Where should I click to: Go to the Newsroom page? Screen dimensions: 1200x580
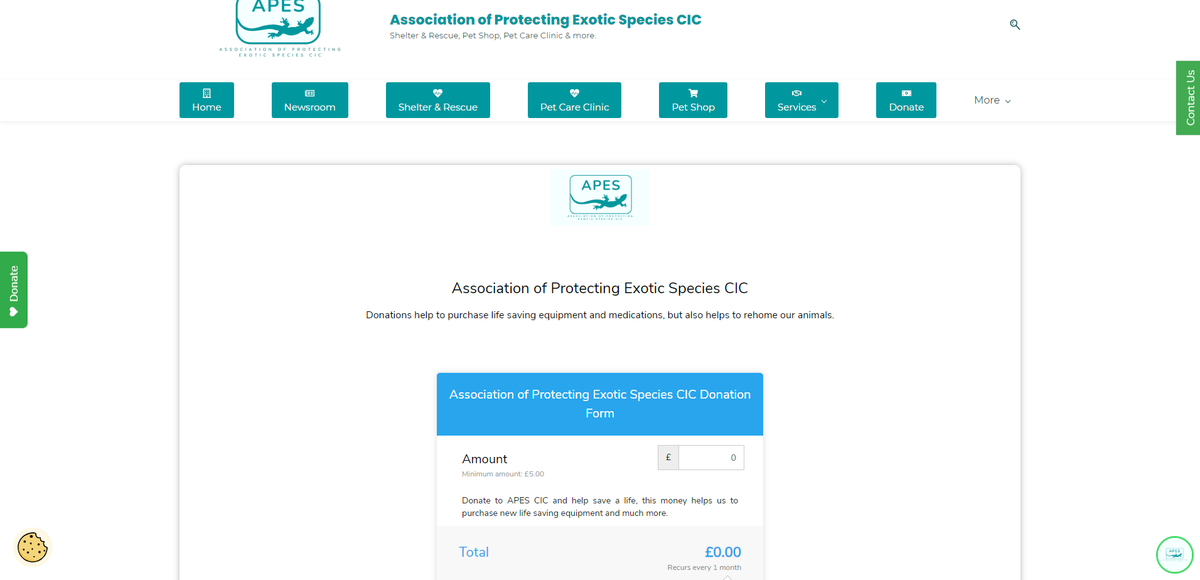tap(310, 100)
